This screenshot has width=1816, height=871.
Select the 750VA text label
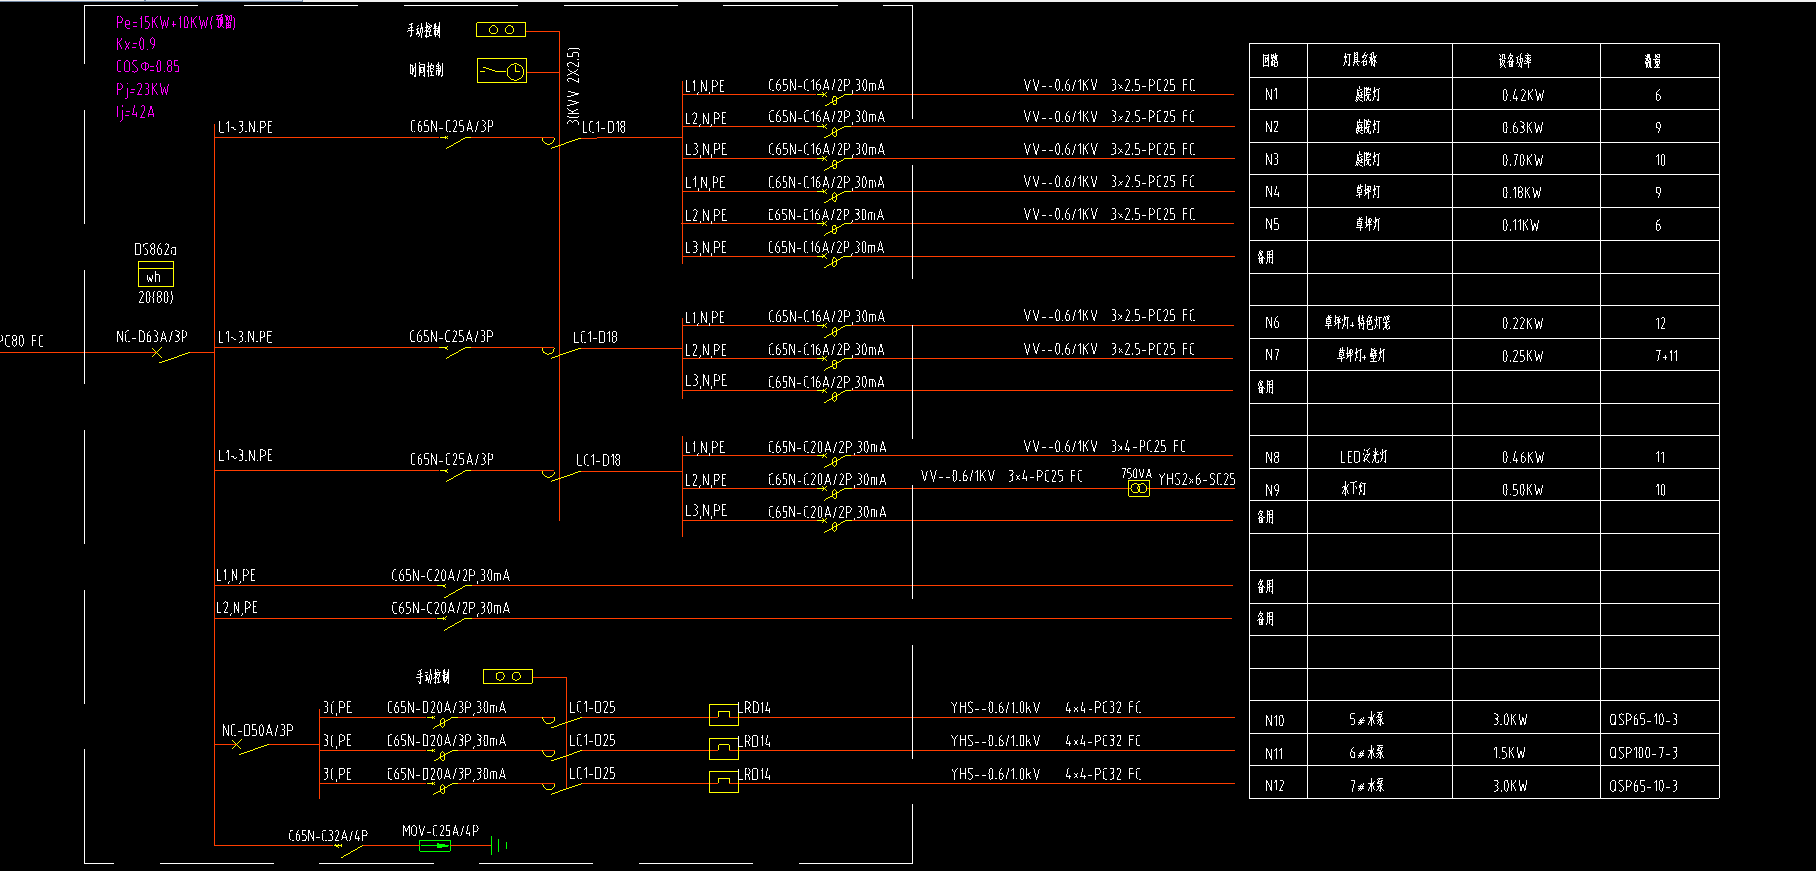tap(1136, 474)
